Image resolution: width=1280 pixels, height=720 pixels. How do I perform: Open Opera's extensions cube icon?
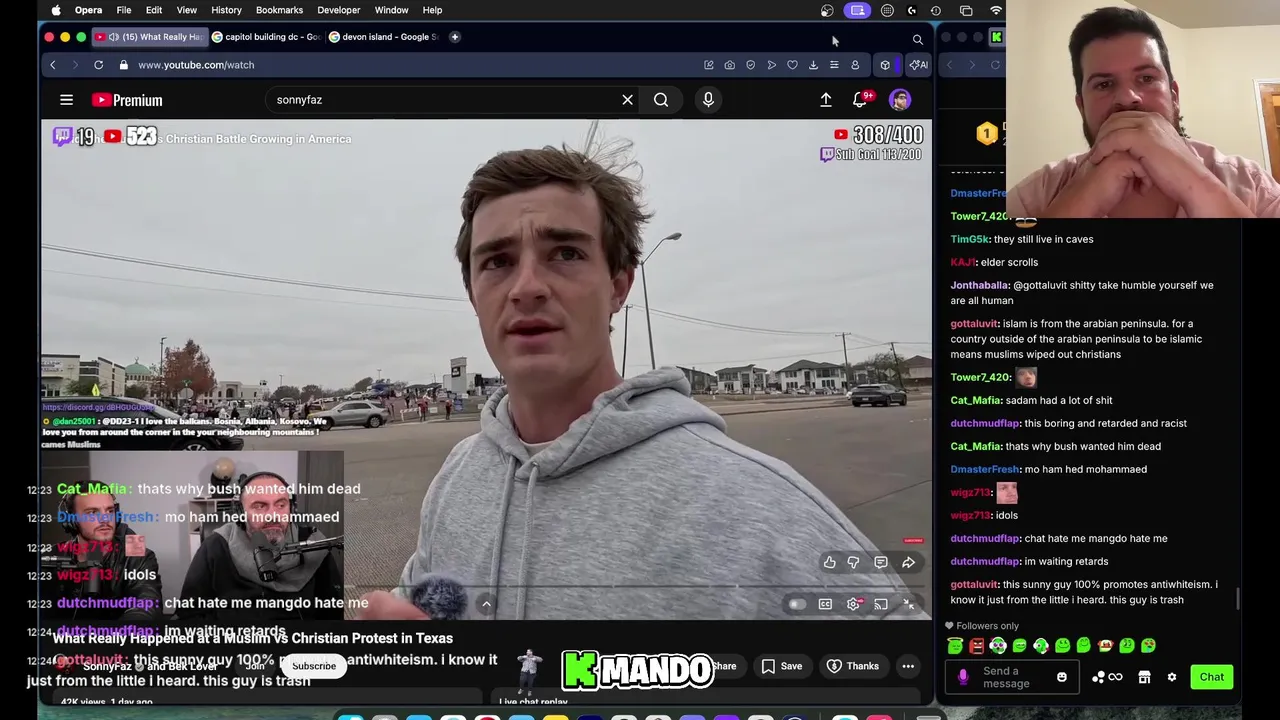tap(885, 65)
